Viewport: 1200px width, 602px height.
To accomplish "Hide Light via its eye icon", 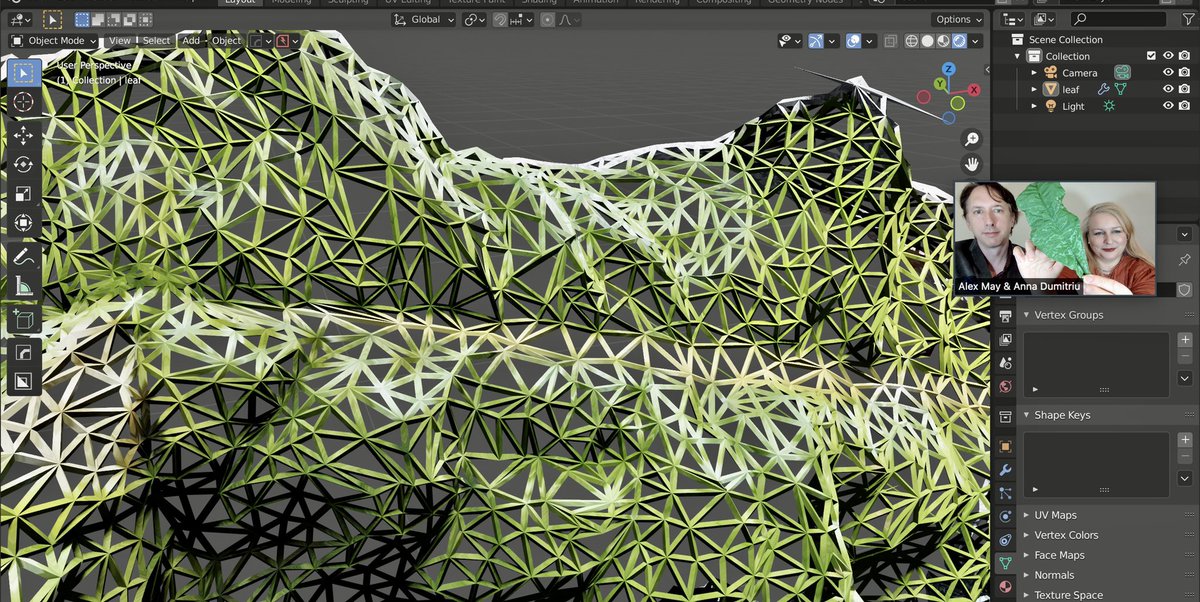I will [1168, 106].
